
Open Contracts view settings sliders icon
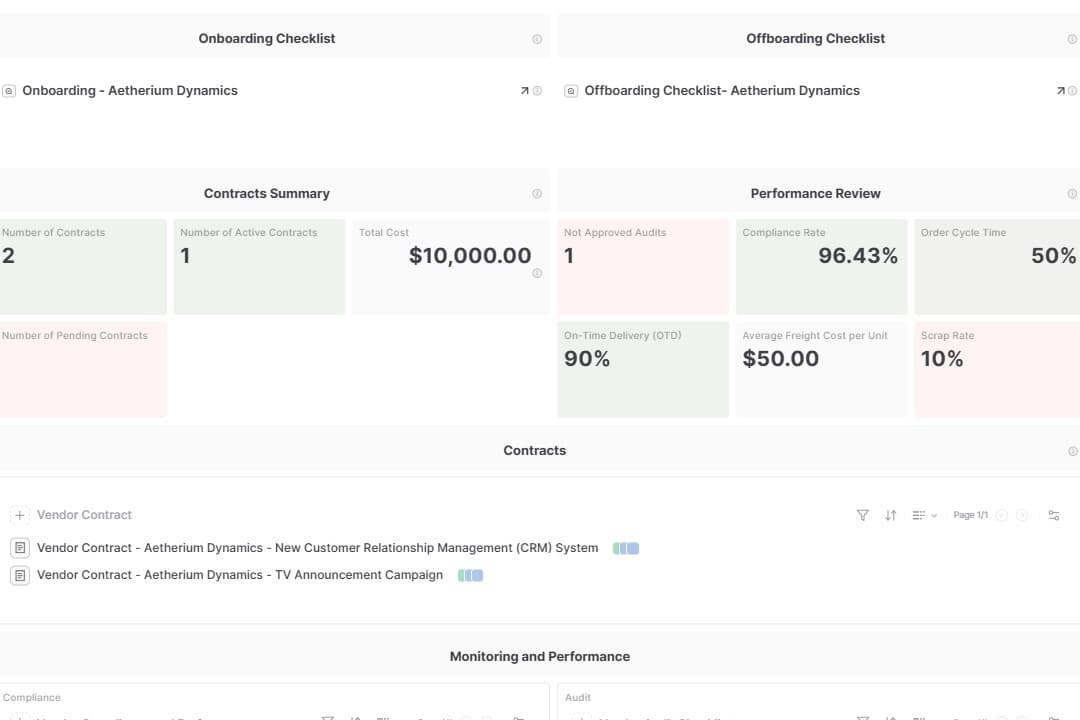coord(1053,515)
